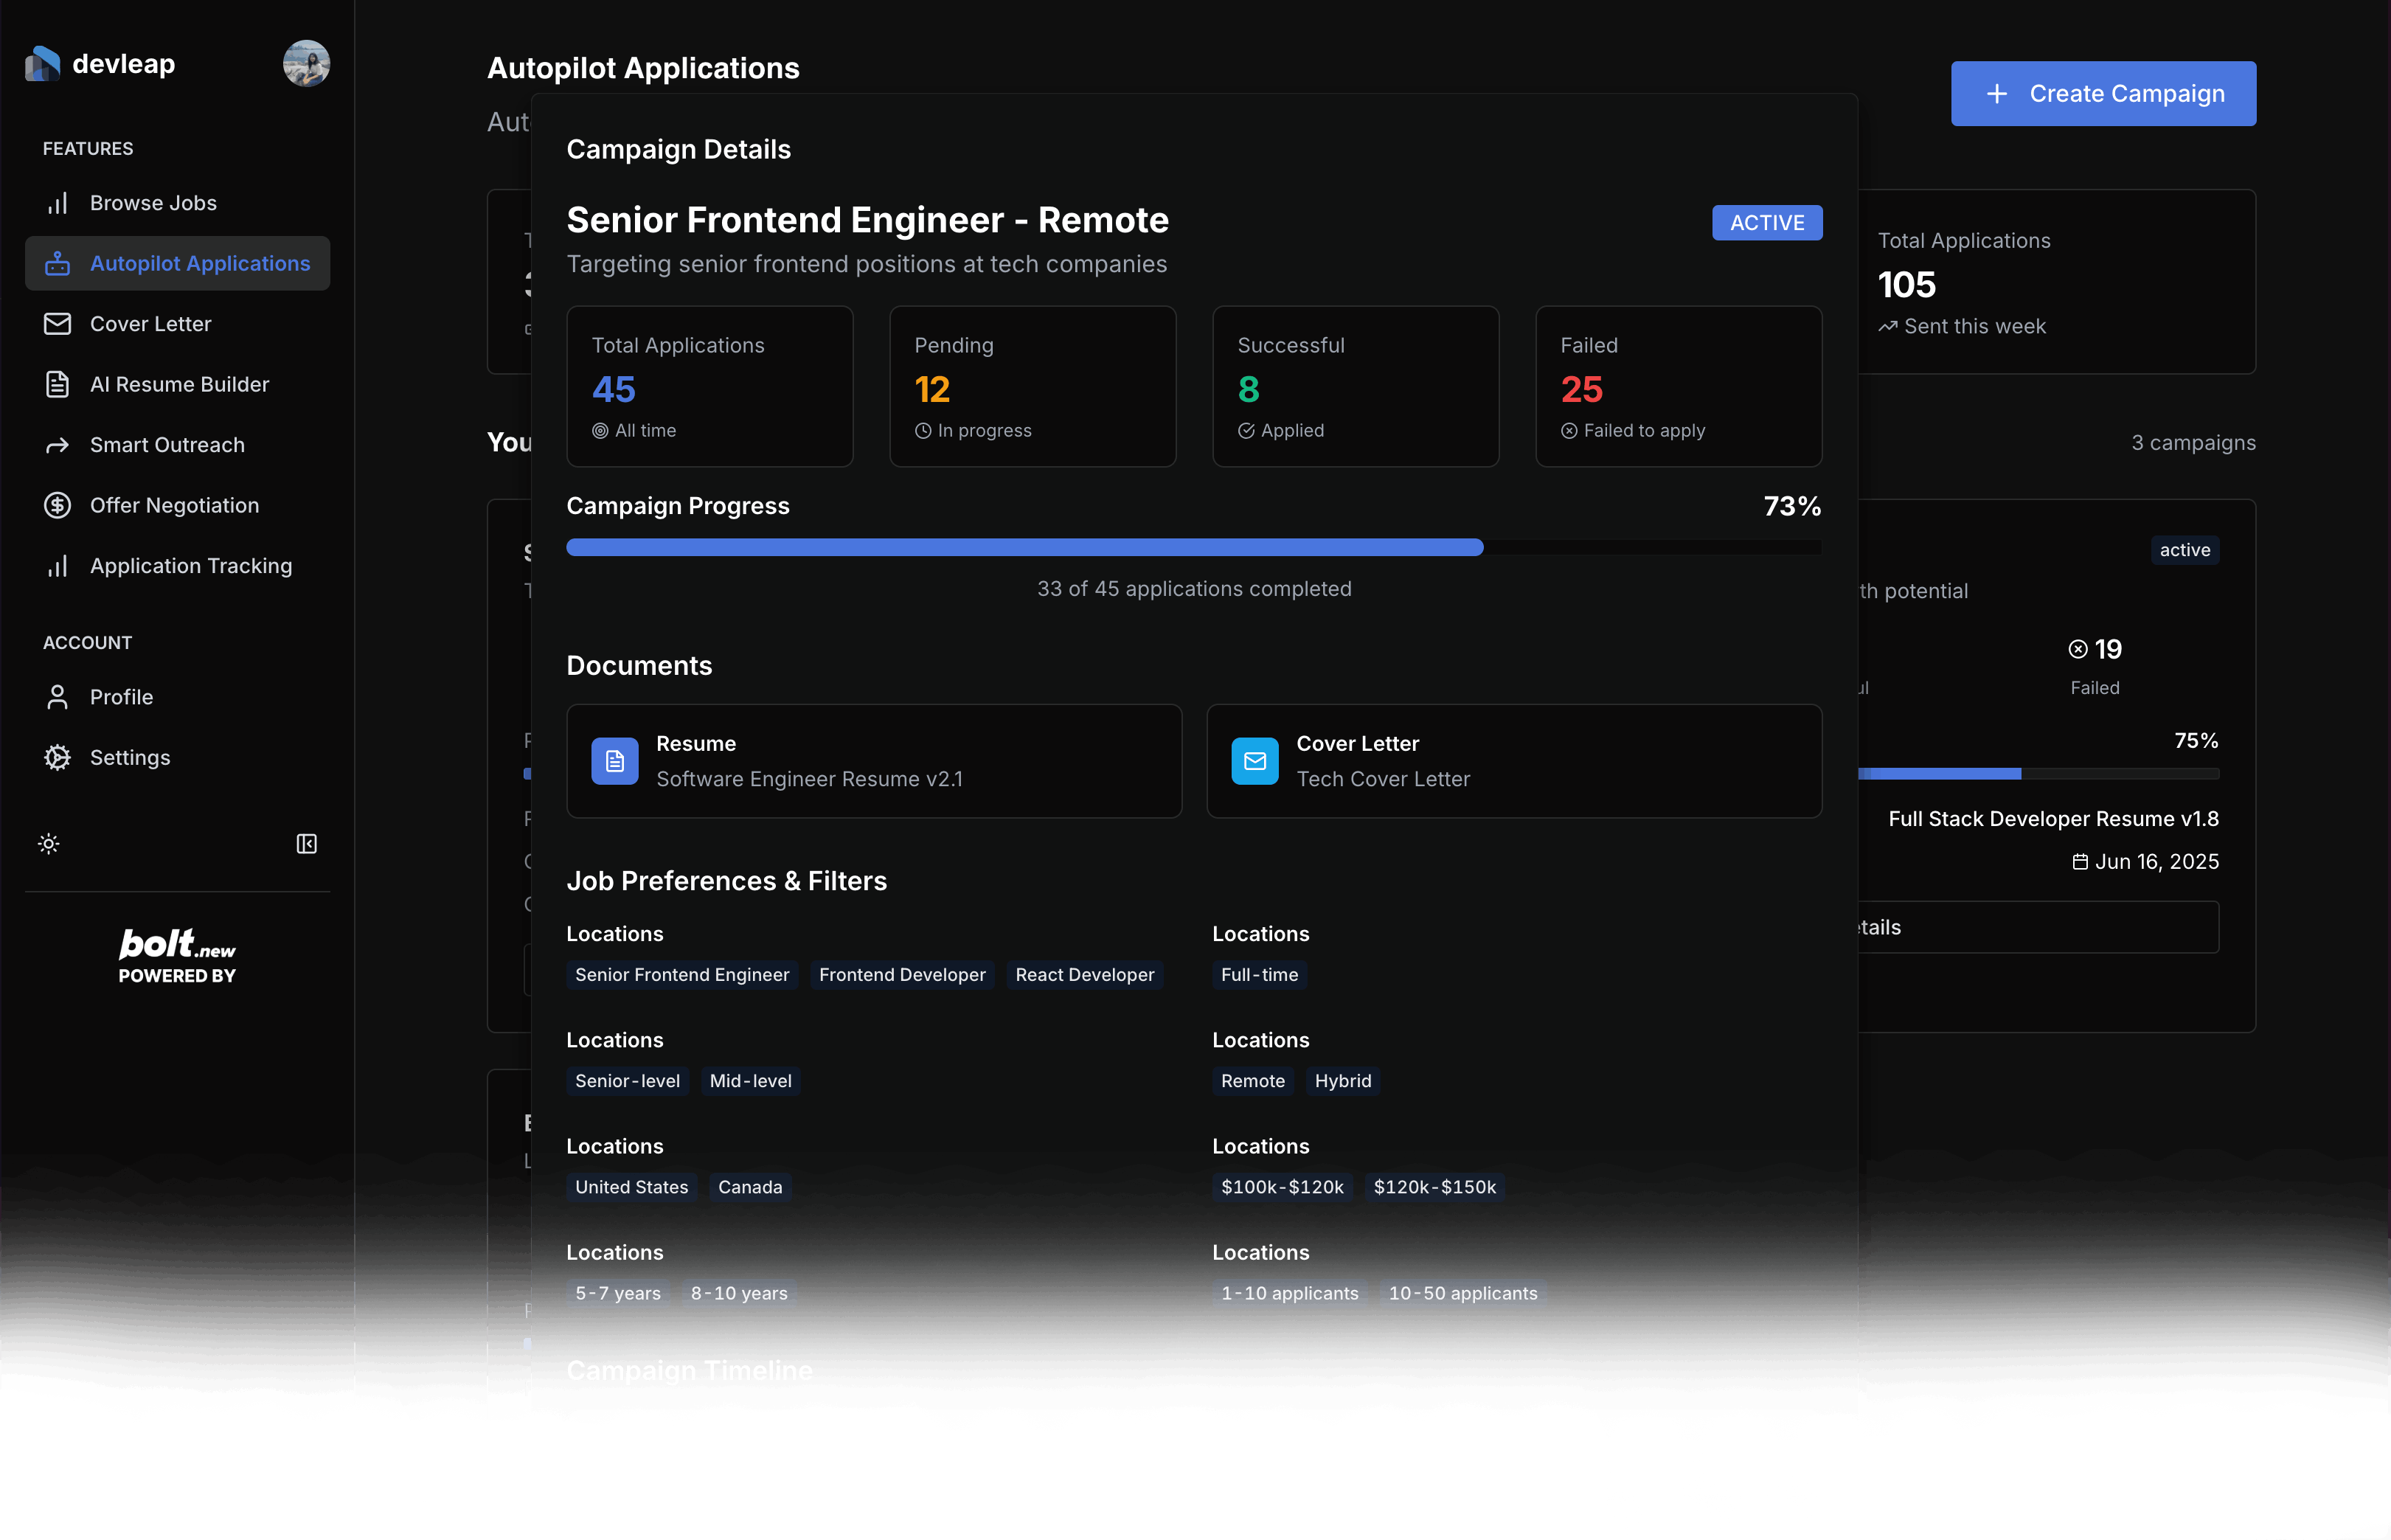Click the 33 of 45 applications completed text

[x=1194, y=589]
